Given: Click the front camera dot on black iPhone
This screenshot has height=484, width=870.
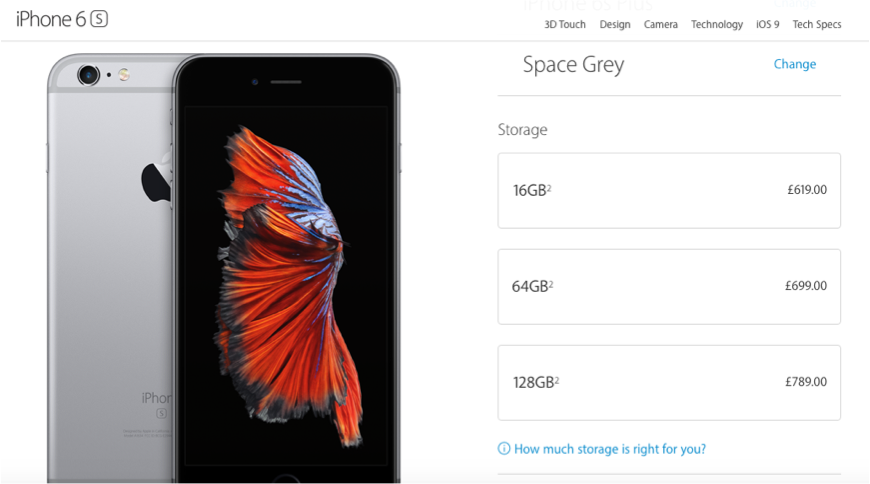Looking at the screenshot, I should [255, 82].
